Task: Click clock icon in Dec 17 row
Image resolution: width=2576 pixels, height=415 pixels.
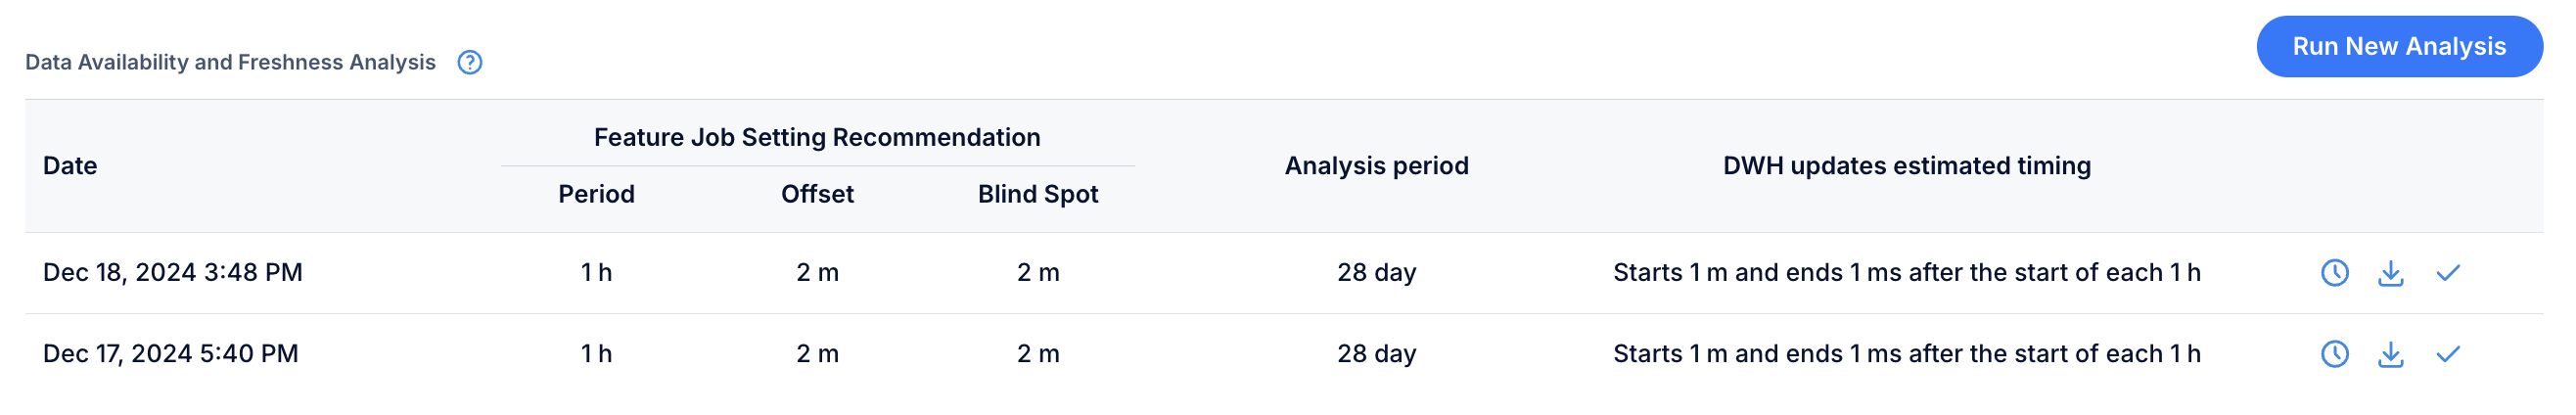Action: pos(2334,353)
